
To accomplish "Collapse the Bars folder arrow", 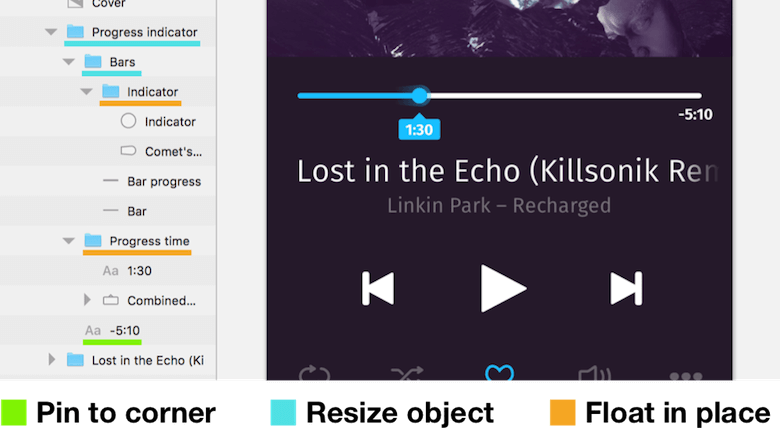I will 69,62.
